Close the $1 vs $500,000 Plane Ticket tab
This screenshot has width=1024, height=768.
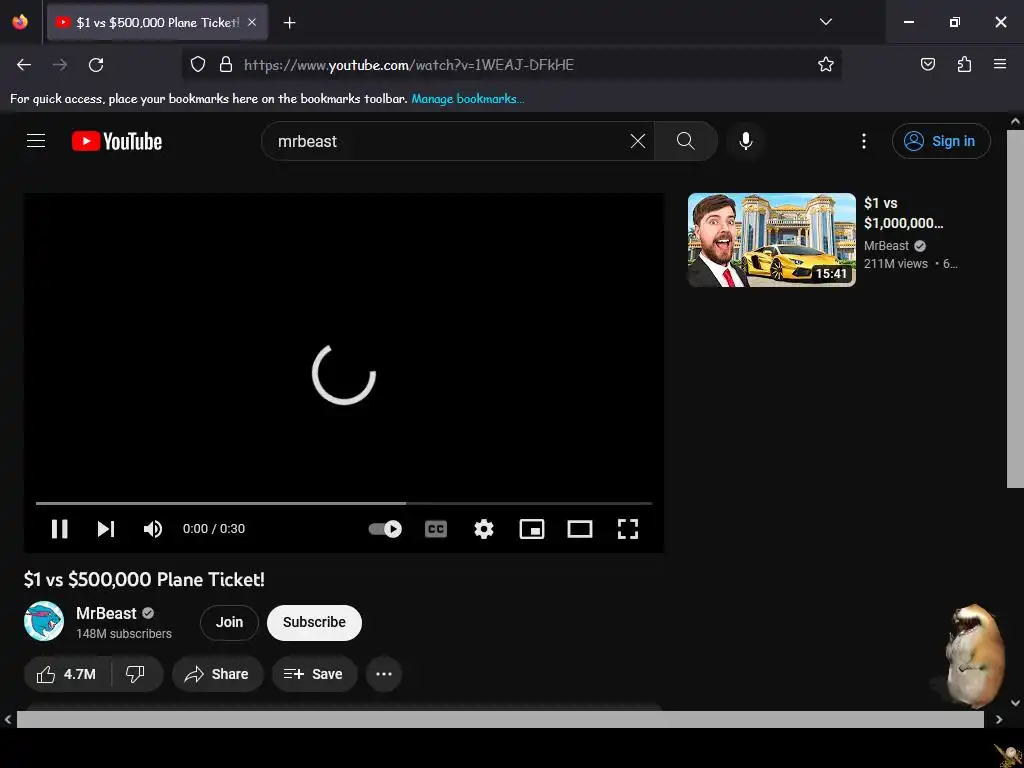point(252,22)
